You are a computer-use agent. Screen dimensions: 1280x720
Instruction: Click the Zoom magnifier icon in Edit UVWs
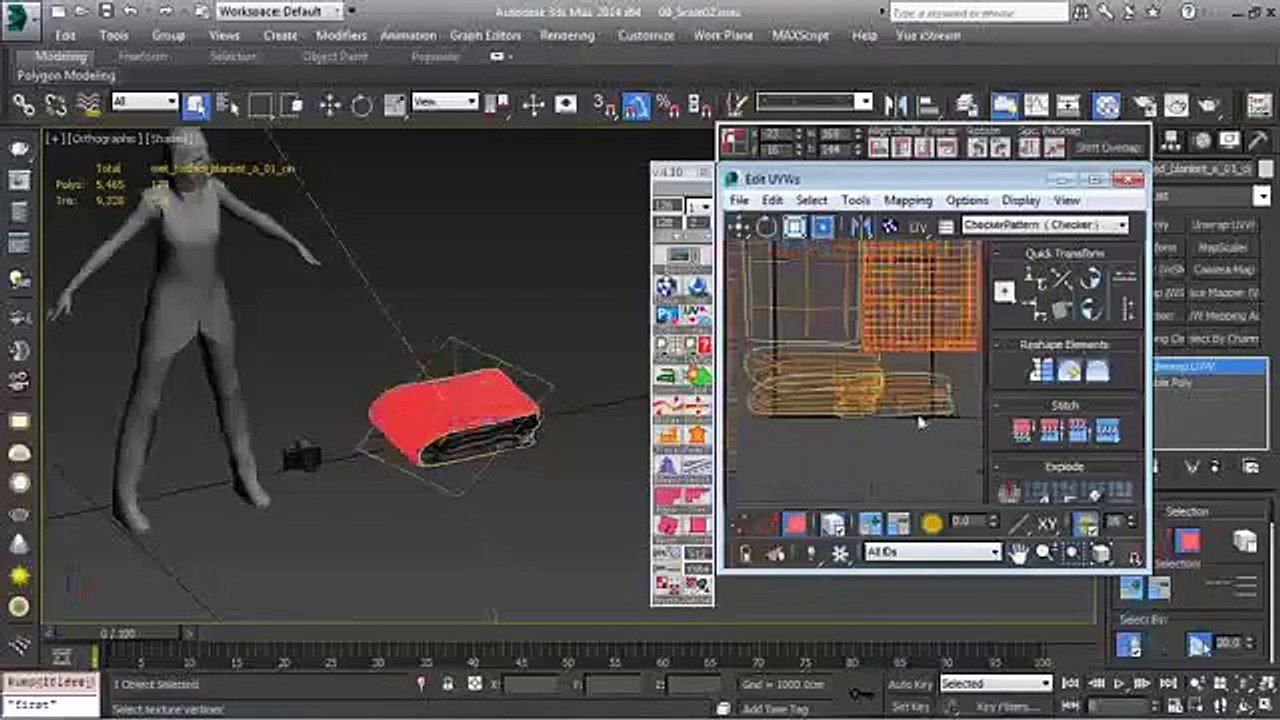click(1044, 553)
